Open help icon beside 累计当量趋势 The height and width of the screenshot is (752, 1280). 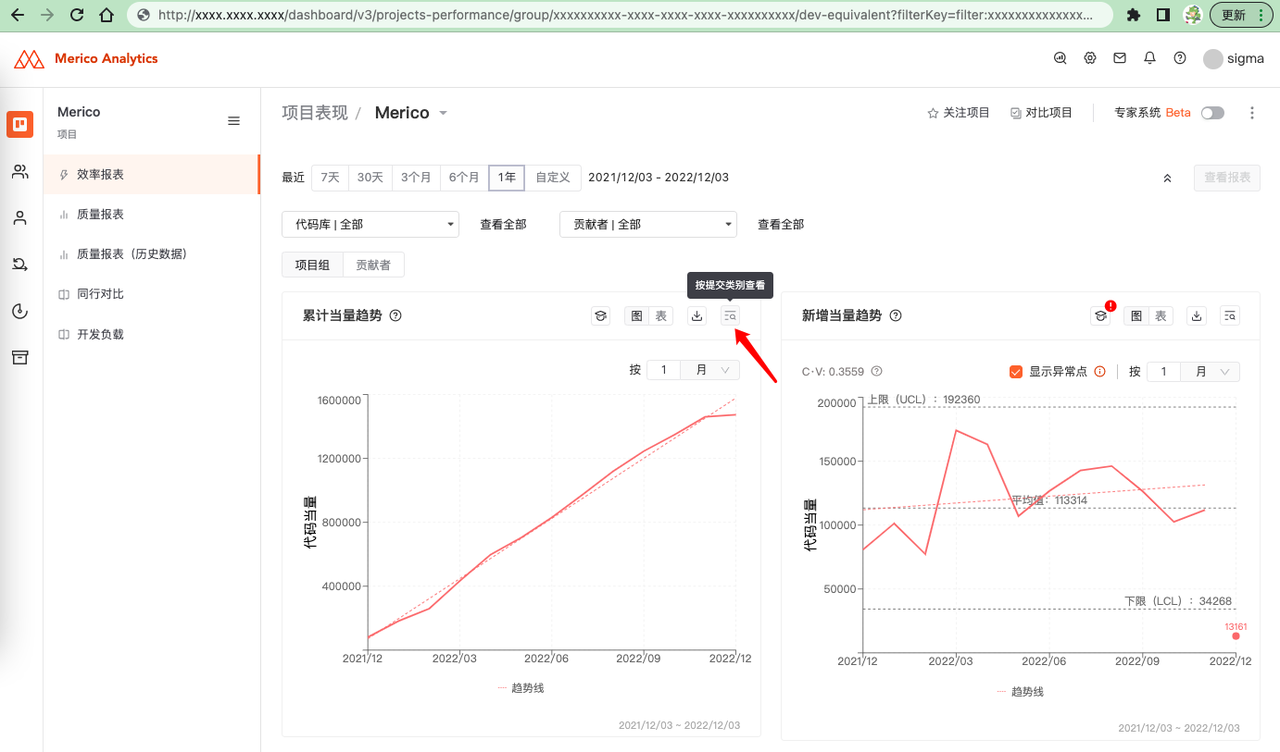396,315
